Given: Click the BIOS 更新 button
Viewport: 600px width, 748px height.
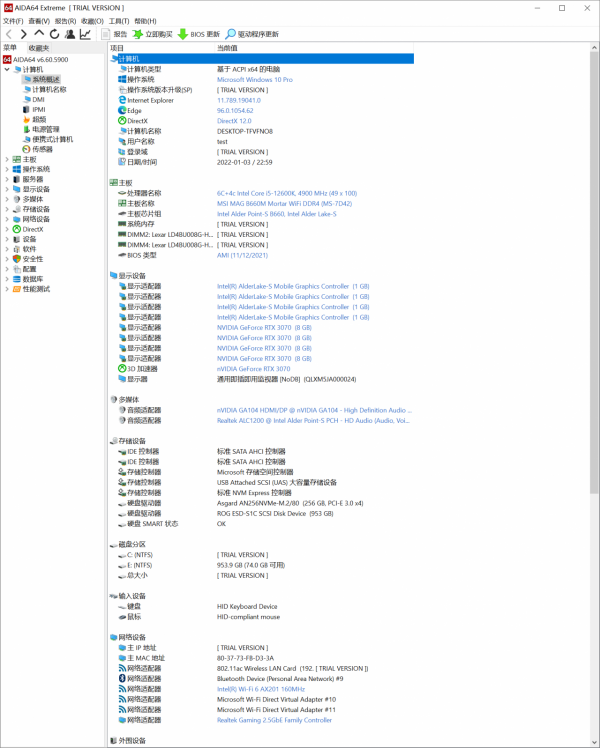Looking at the screenshot, I should pyautogui.click(x=198, y=34).
